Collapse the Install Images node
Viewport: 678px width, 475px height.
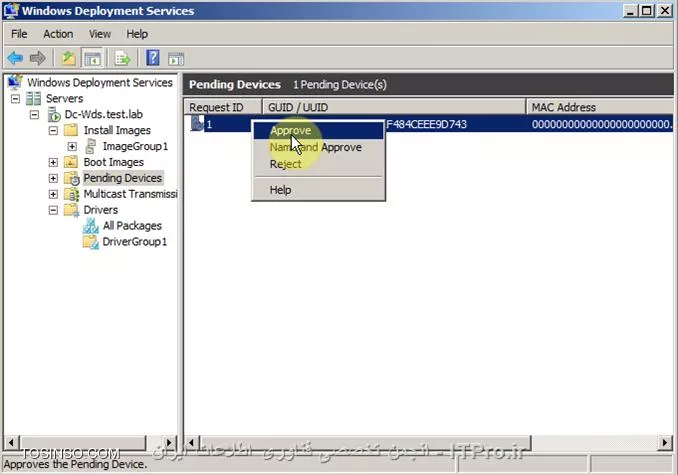pos(53,131)
